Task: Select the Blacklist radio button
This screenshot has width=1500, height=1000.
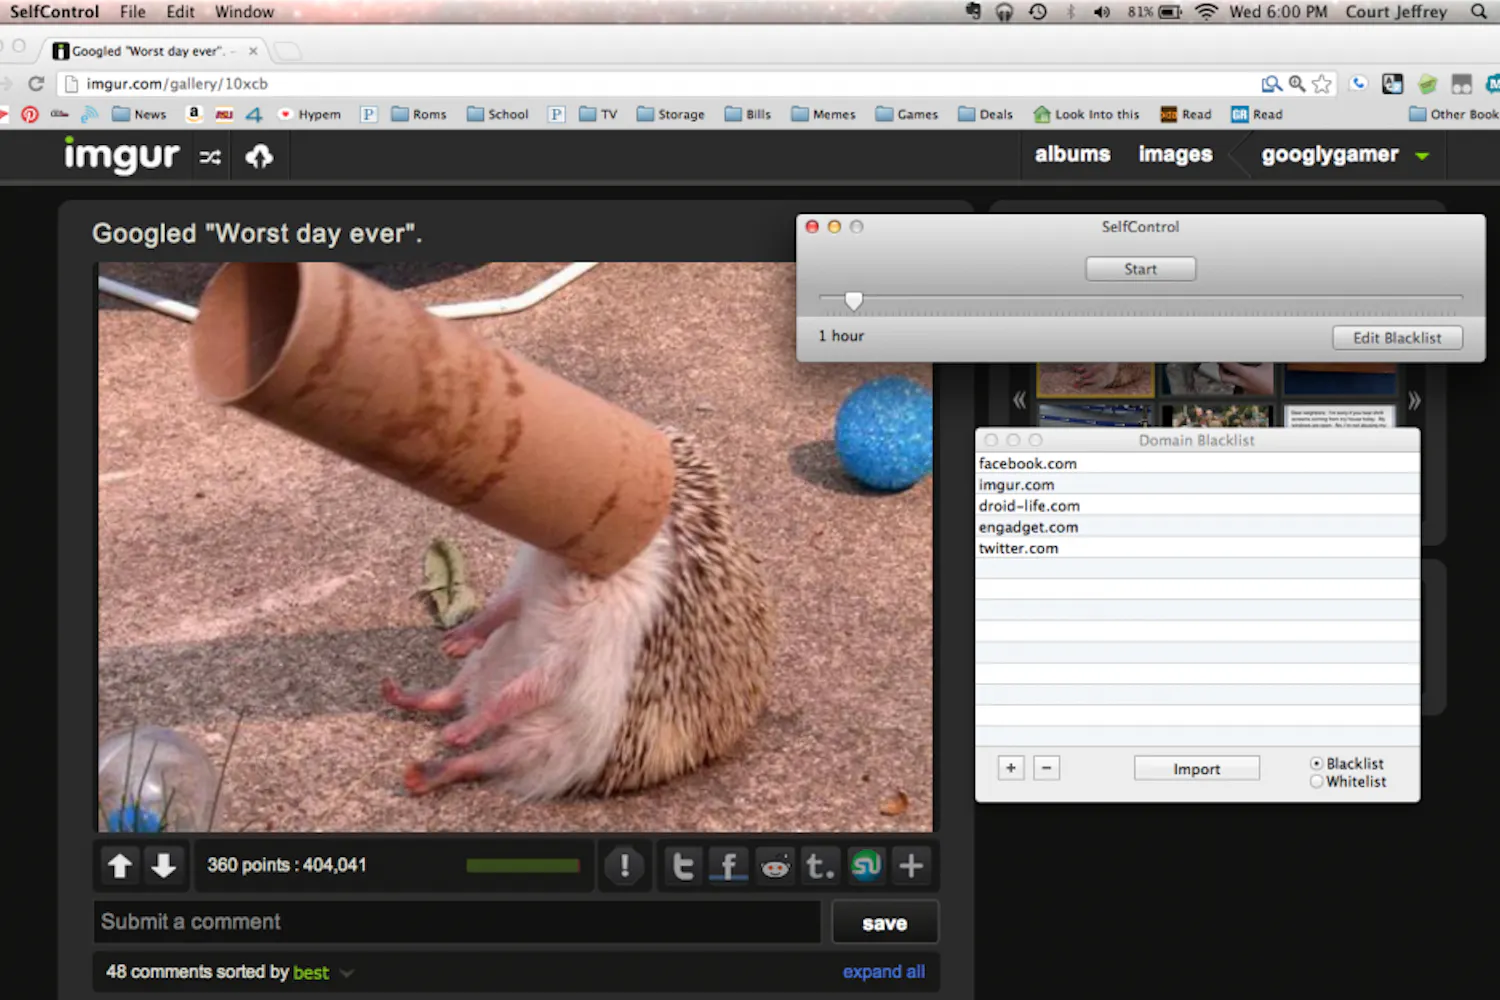Action: coord(1317,764)
